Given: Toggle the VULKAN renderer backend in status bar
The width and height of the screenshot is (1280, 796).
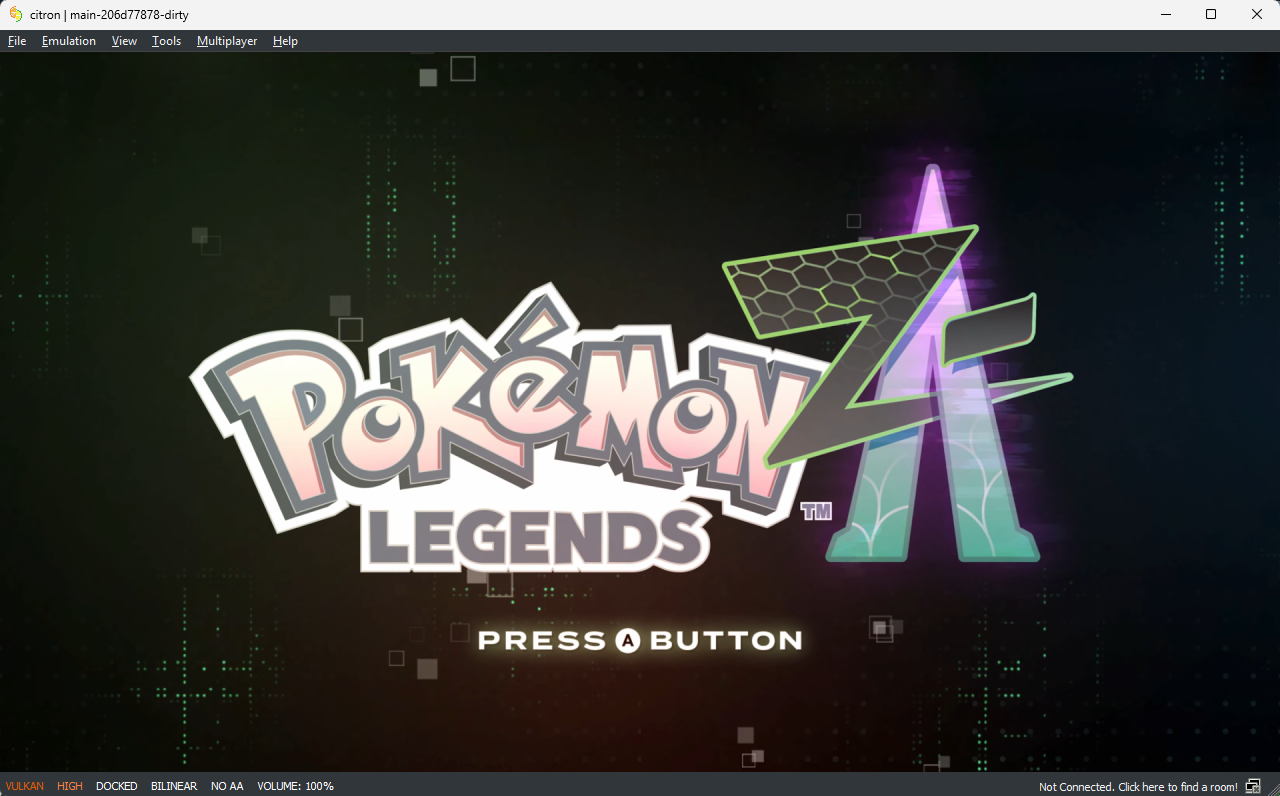Looking at the screenshot, I should click(25, 786).
